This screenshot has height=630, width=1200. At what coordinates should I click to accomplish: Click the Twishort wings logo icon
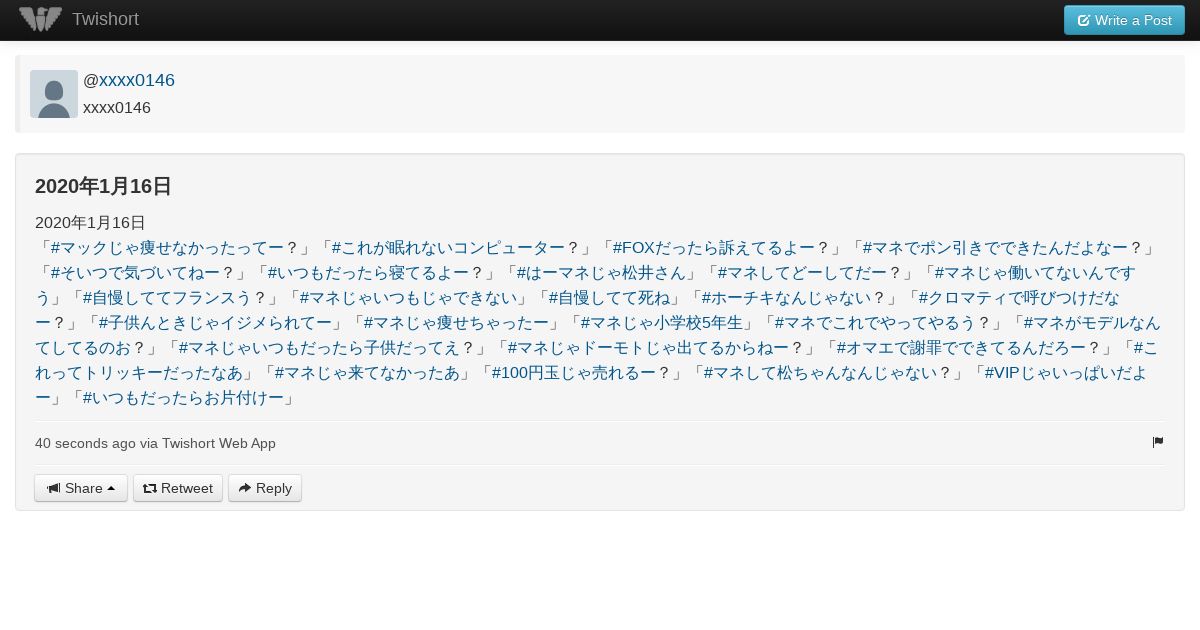tap(40, 19)
